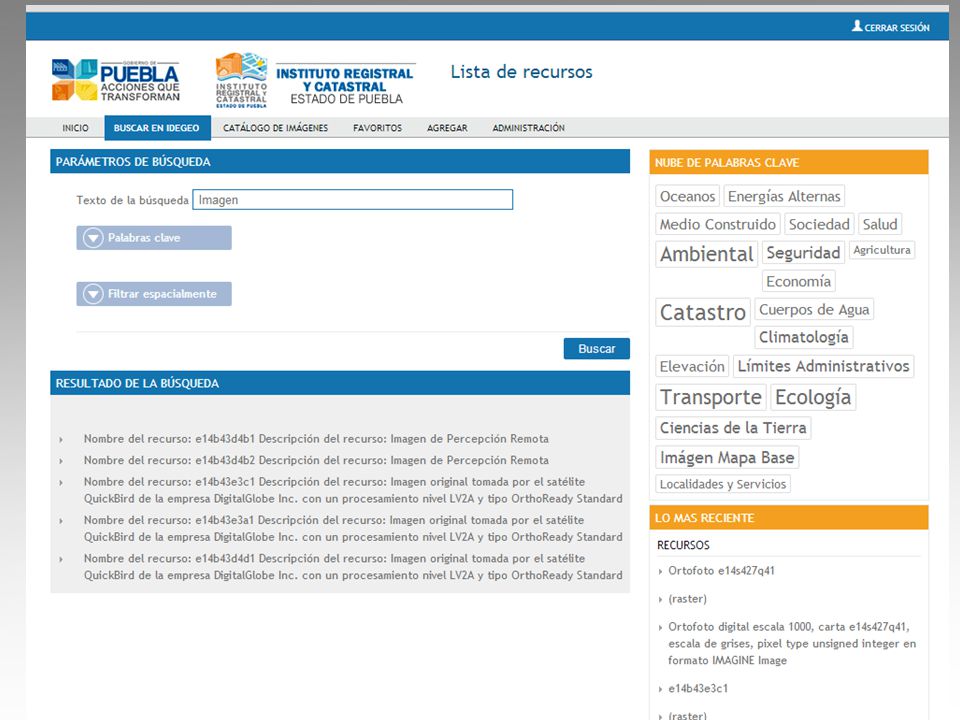960x720 pixels.
Task: Click the Buscar button
Action: tap(596, 348)
